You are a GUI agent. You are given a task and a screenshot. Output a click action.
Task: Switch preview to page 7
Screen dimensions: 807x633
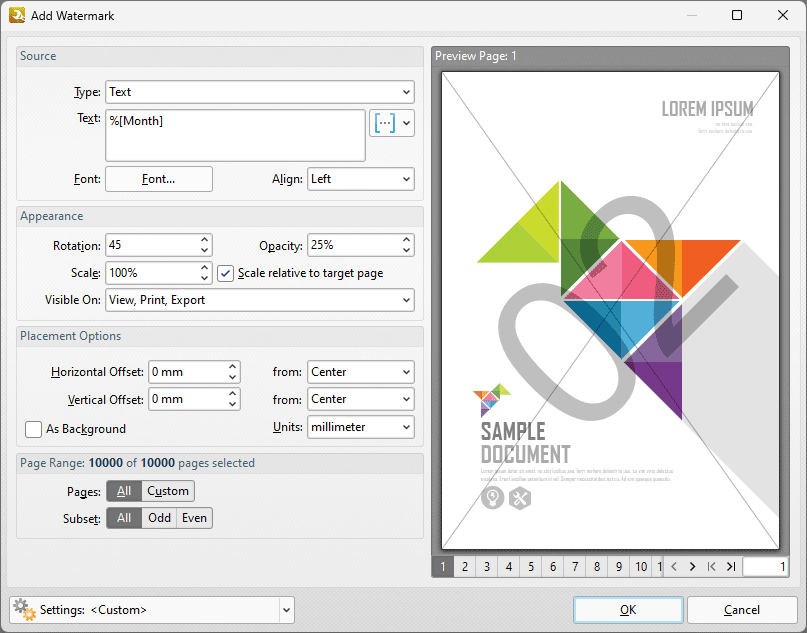click(x=575, y=567)
